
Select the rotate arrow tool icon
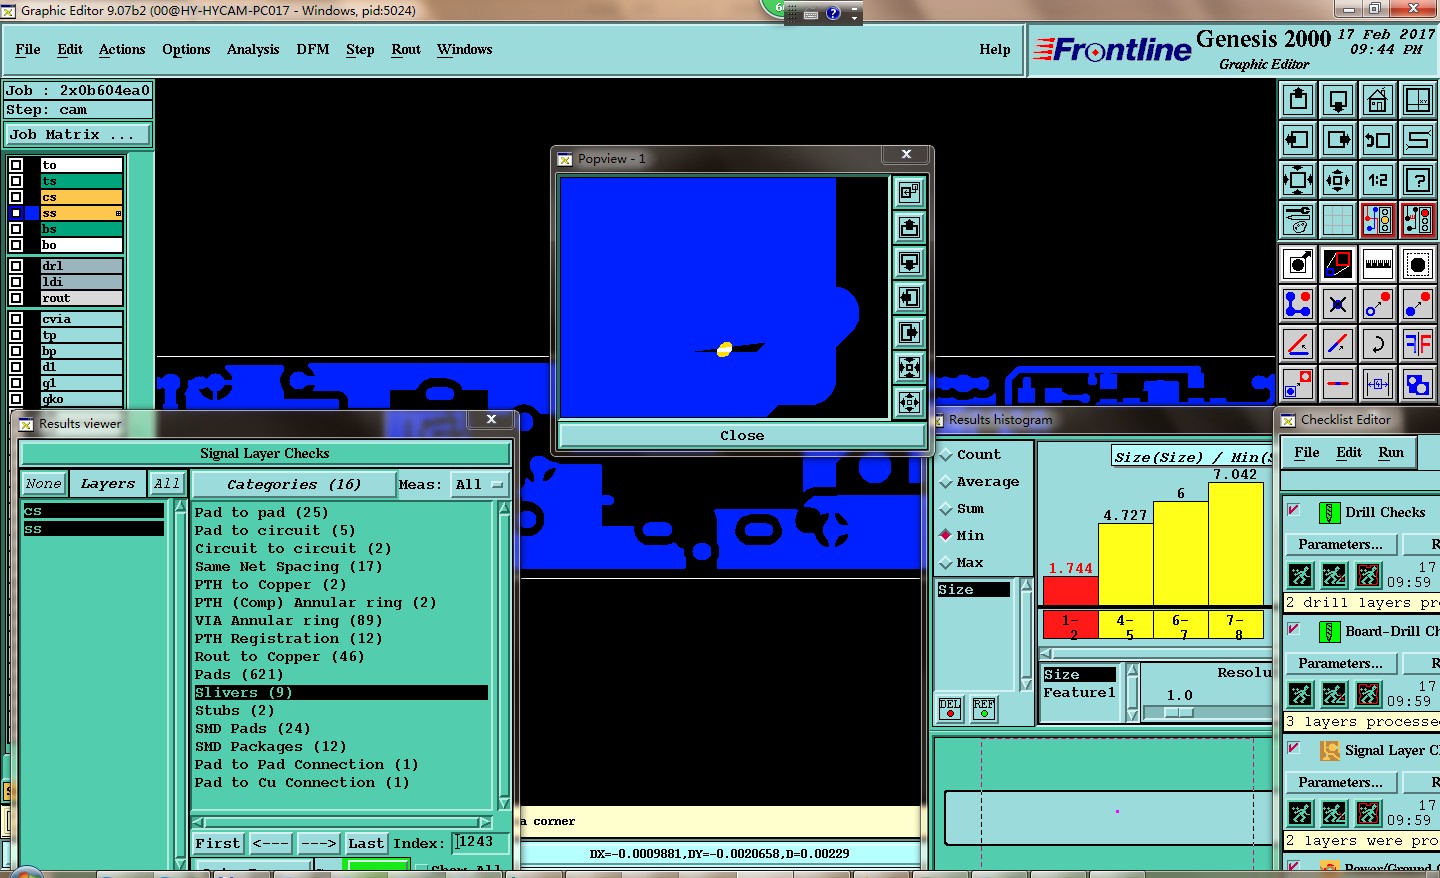[x=1378, y=344]
